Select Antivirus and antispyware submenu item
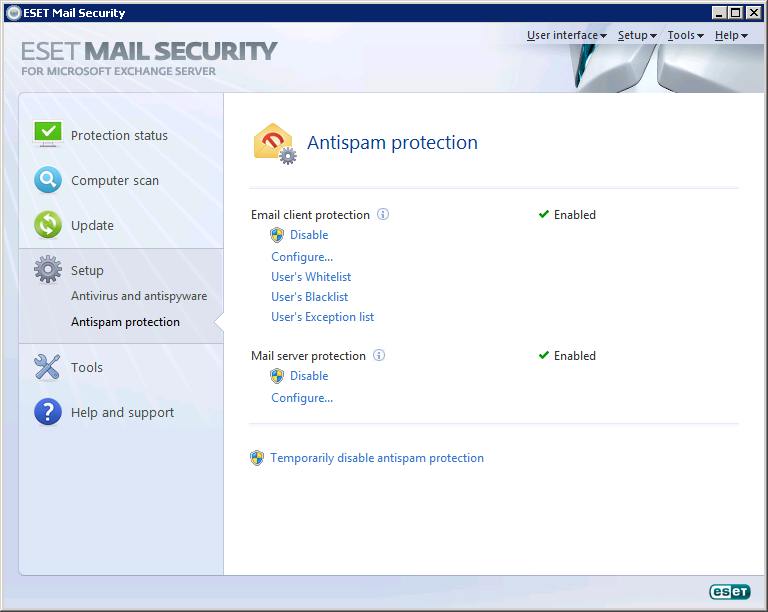 pos(139,296)
